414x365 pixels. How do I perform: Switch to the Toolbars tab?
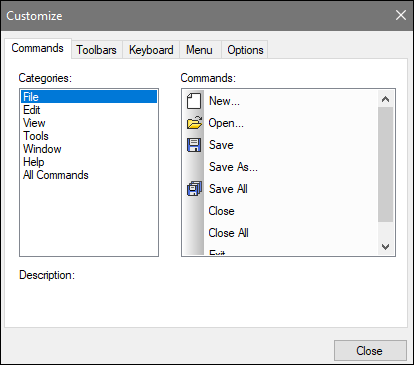(x=97, y=50)
